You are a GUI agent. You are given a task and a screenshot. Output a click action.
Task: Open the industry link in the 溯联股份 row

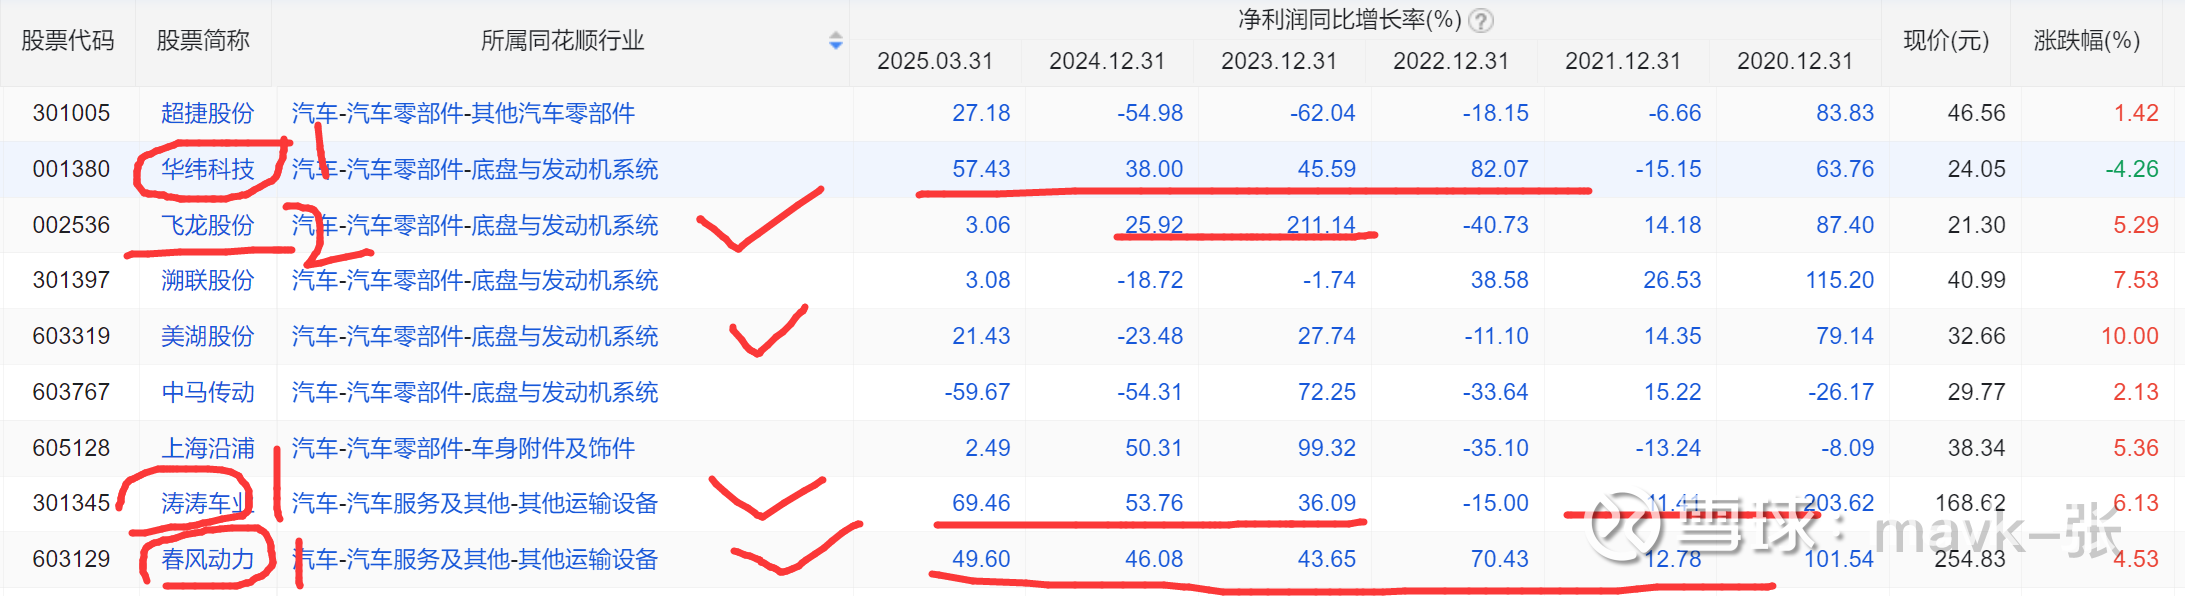click(475, 280)
